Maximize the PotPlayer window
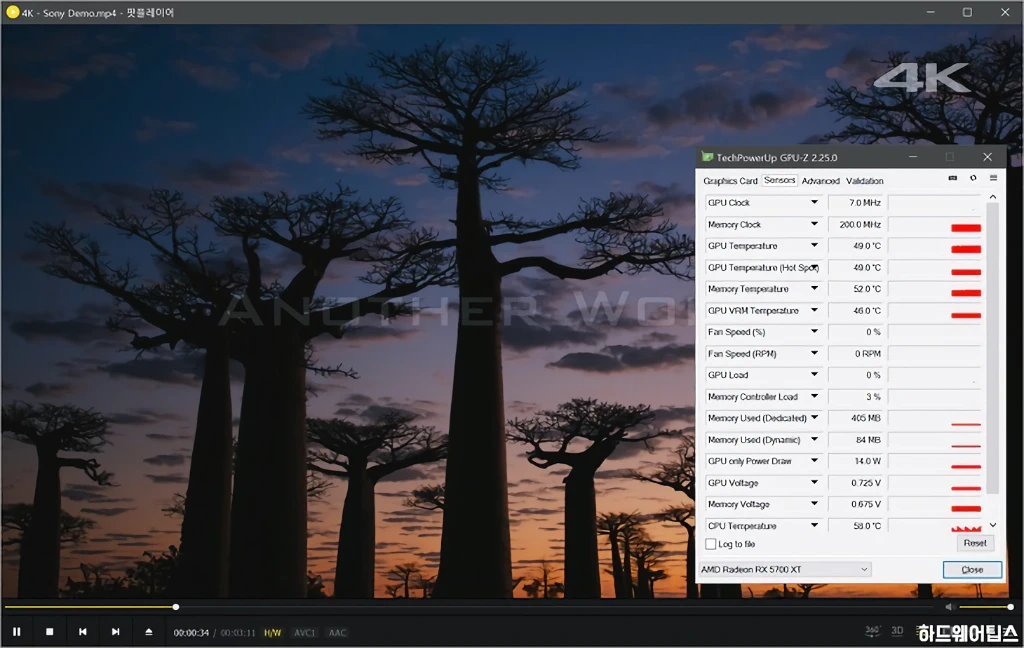This screenshot has width=1024, height=648. click(967, 12)
